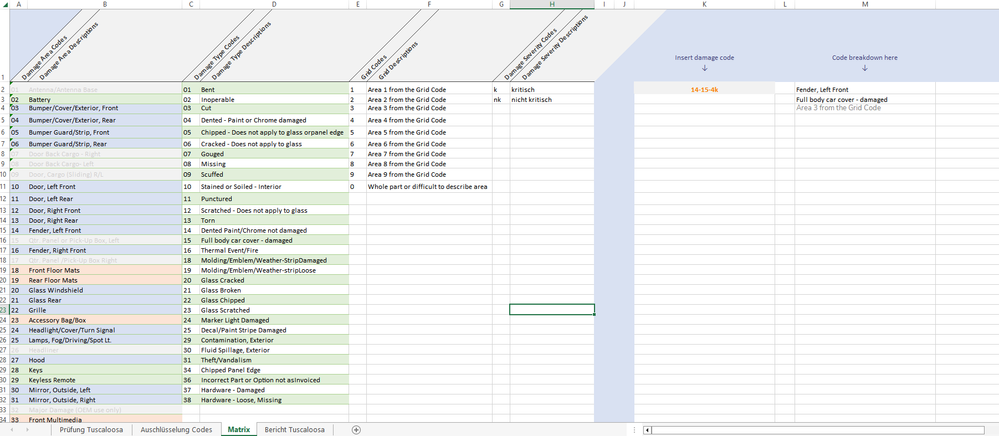Select 'Dented - Paint or Chrome damaged' cell
The image size is (999, 436).
point(274,120)
